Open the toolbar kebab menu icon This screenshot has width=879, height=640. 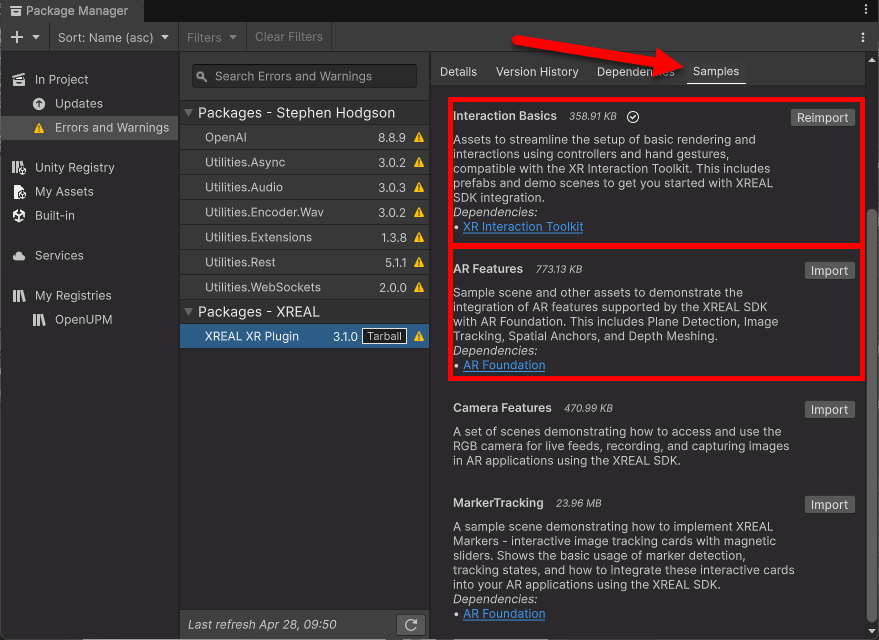(862, 38)
